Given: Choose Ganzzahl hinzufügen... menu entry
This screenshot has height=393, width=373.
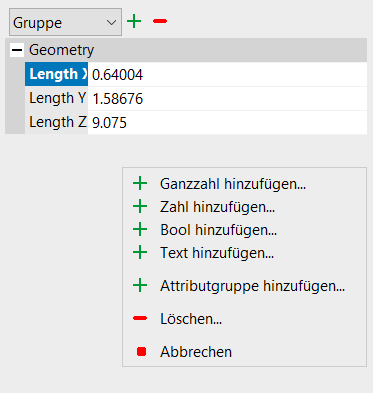Looking at the screenshot, I should coord(233,184).
